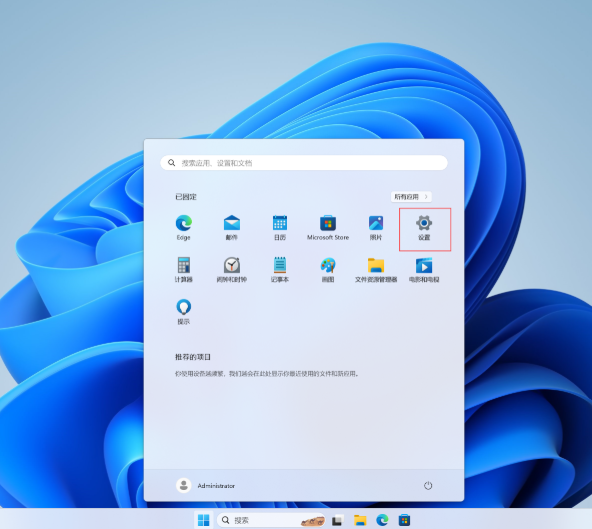The image size is (592, 529).
Task: Launch the Calculator (计算器) app
Action: click(183, 270)
